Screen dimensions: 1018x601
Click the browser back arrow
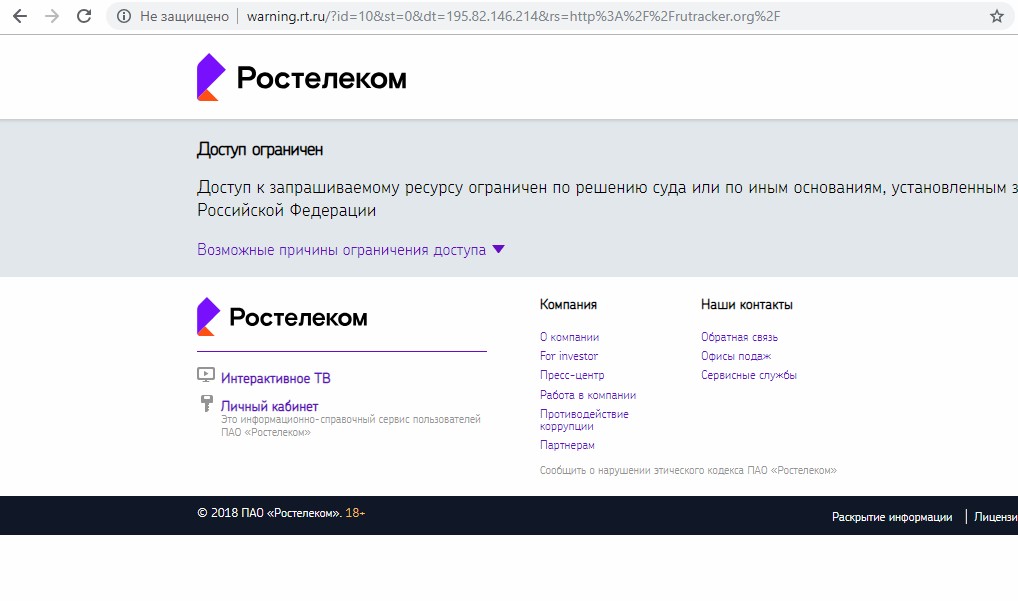pos(20,16)
